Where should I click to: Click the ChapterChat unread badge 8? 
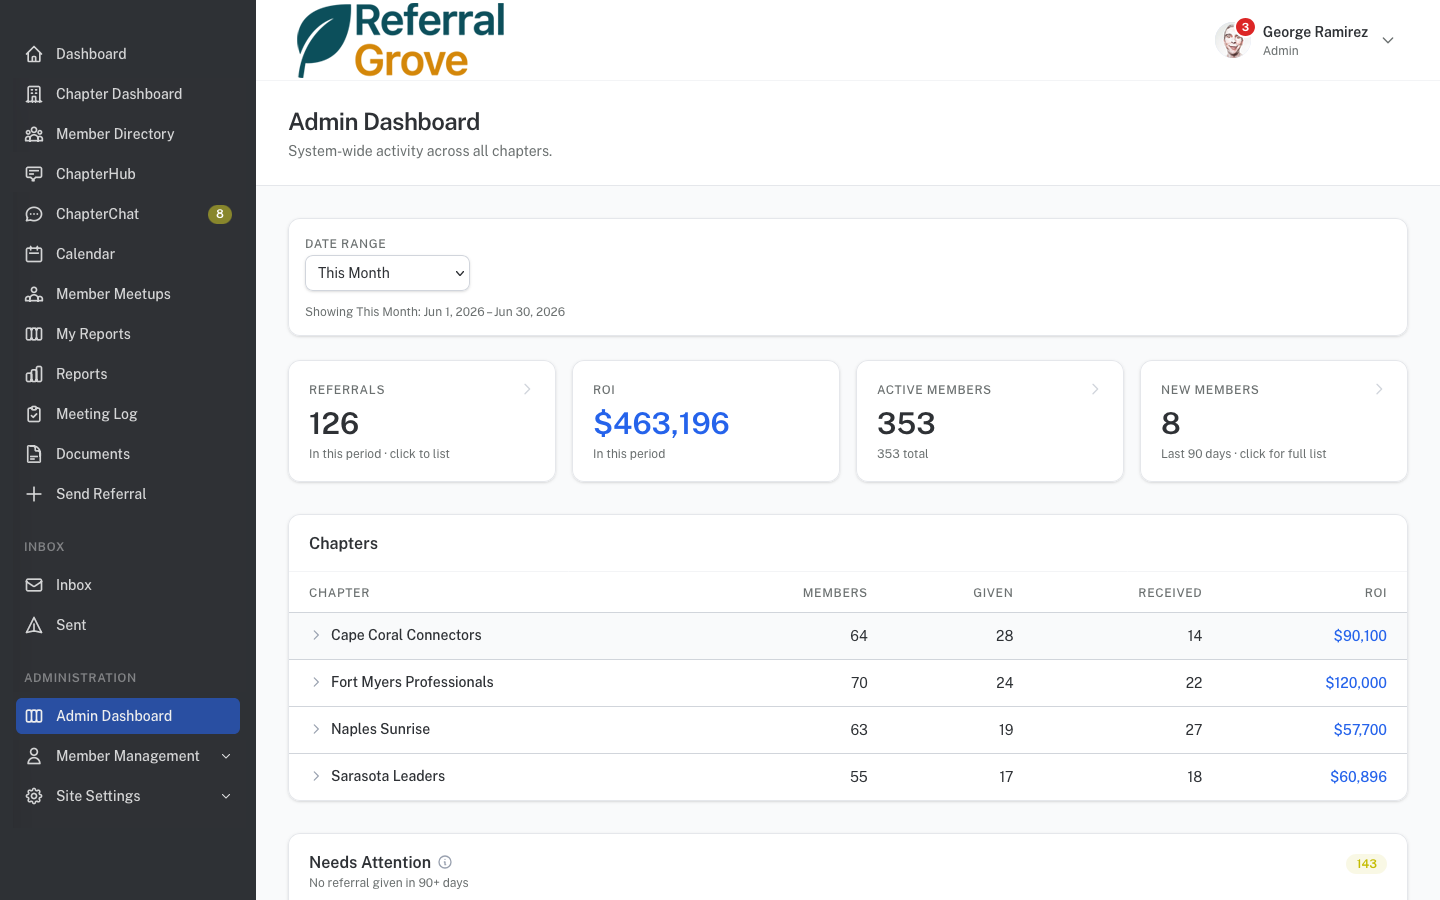coord(220,214)
